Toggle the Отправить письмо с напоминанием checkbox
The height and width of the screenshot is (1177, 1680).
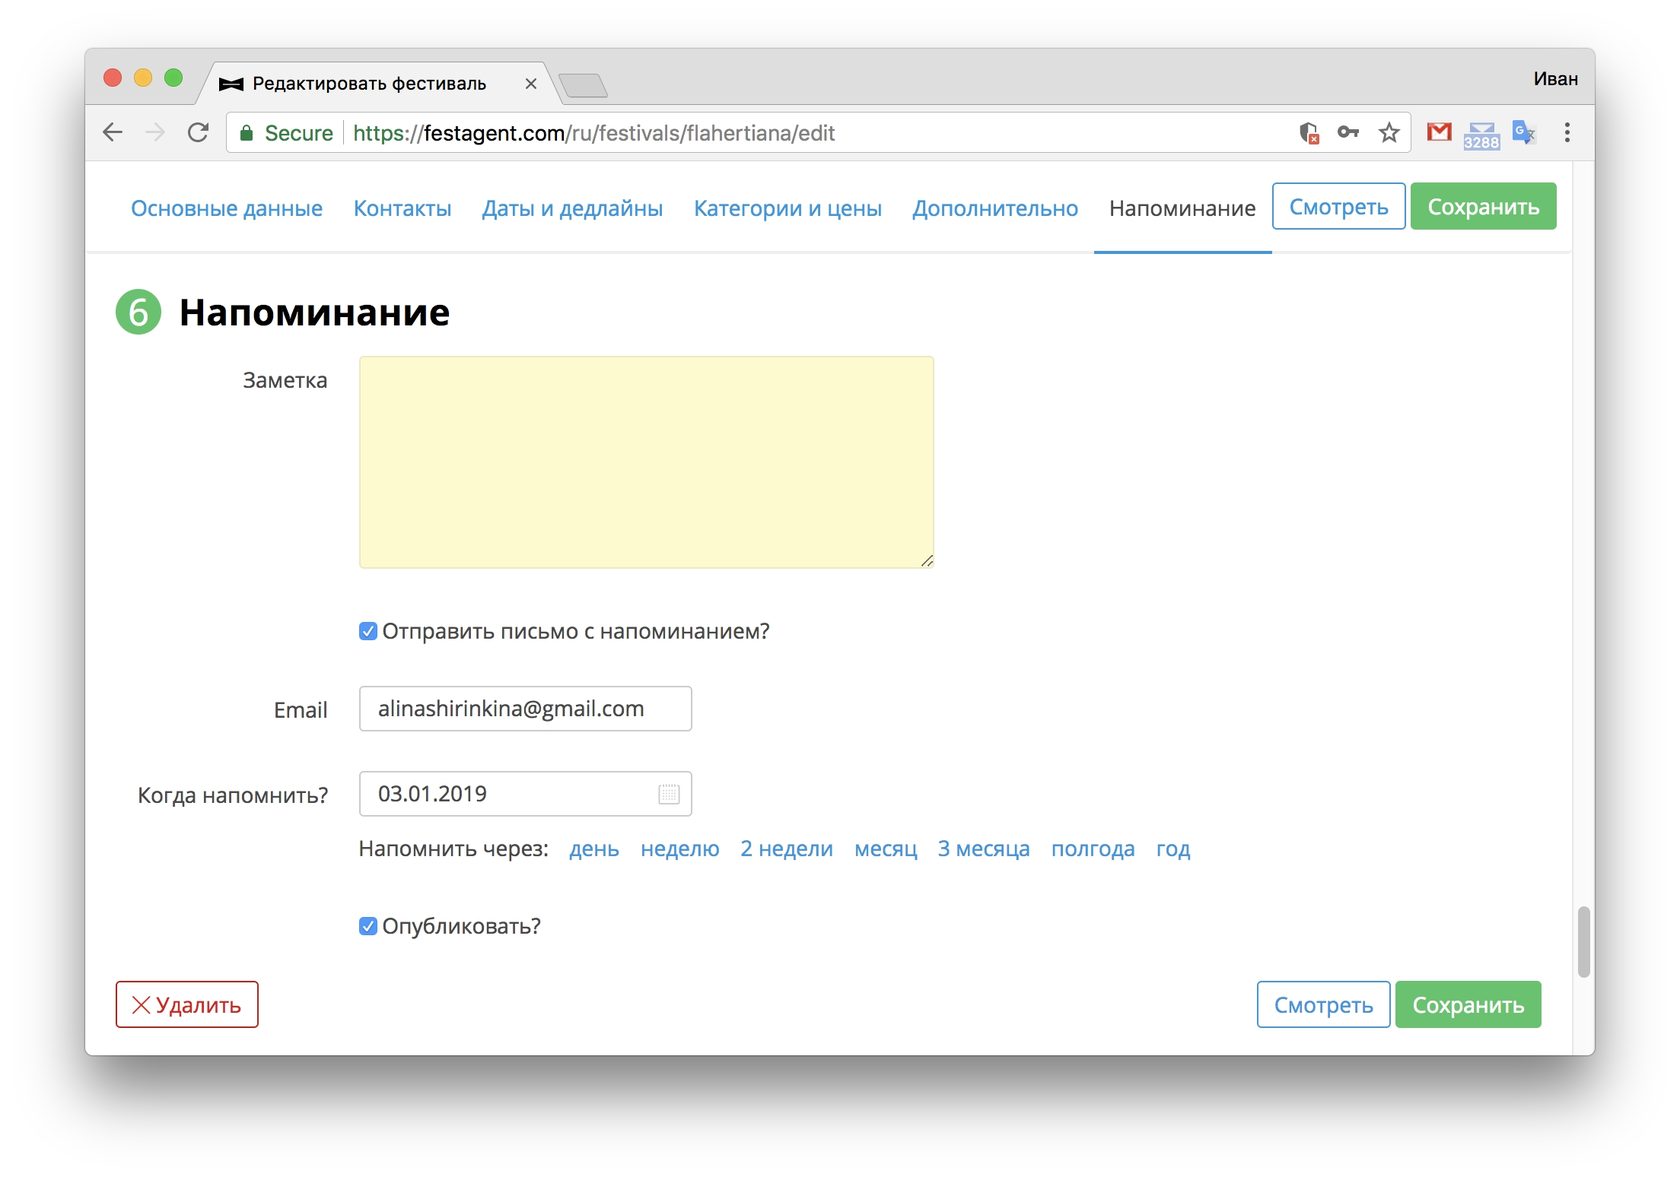[x=368, y=631]
